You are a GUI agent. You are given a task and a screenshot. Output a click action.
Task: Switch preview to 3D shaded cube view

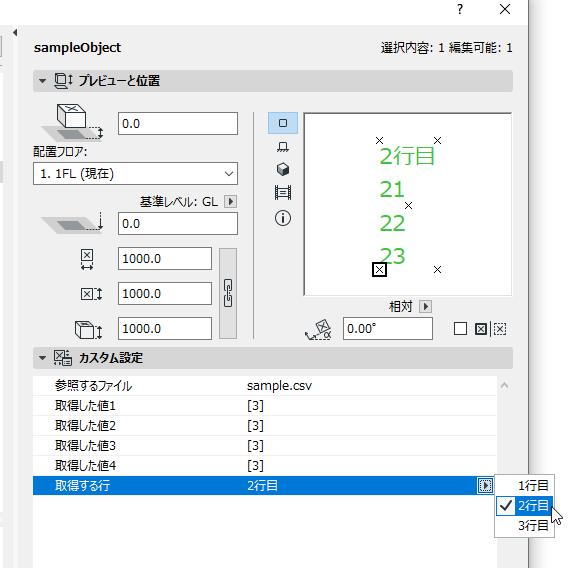[x=283, y=169]
